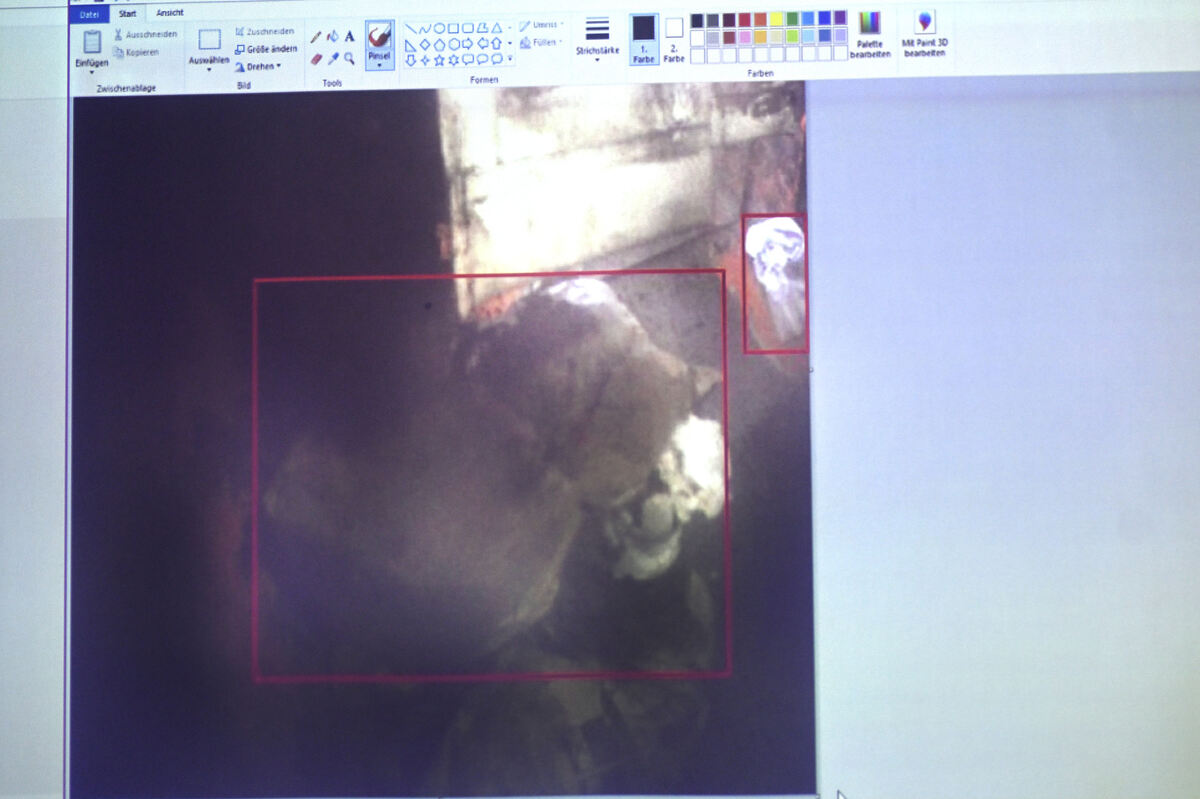Viewport: 1200px width, 799px height.
Task: Activate the eraser tool
Action: pyautogui.click(x=316, y=59)
